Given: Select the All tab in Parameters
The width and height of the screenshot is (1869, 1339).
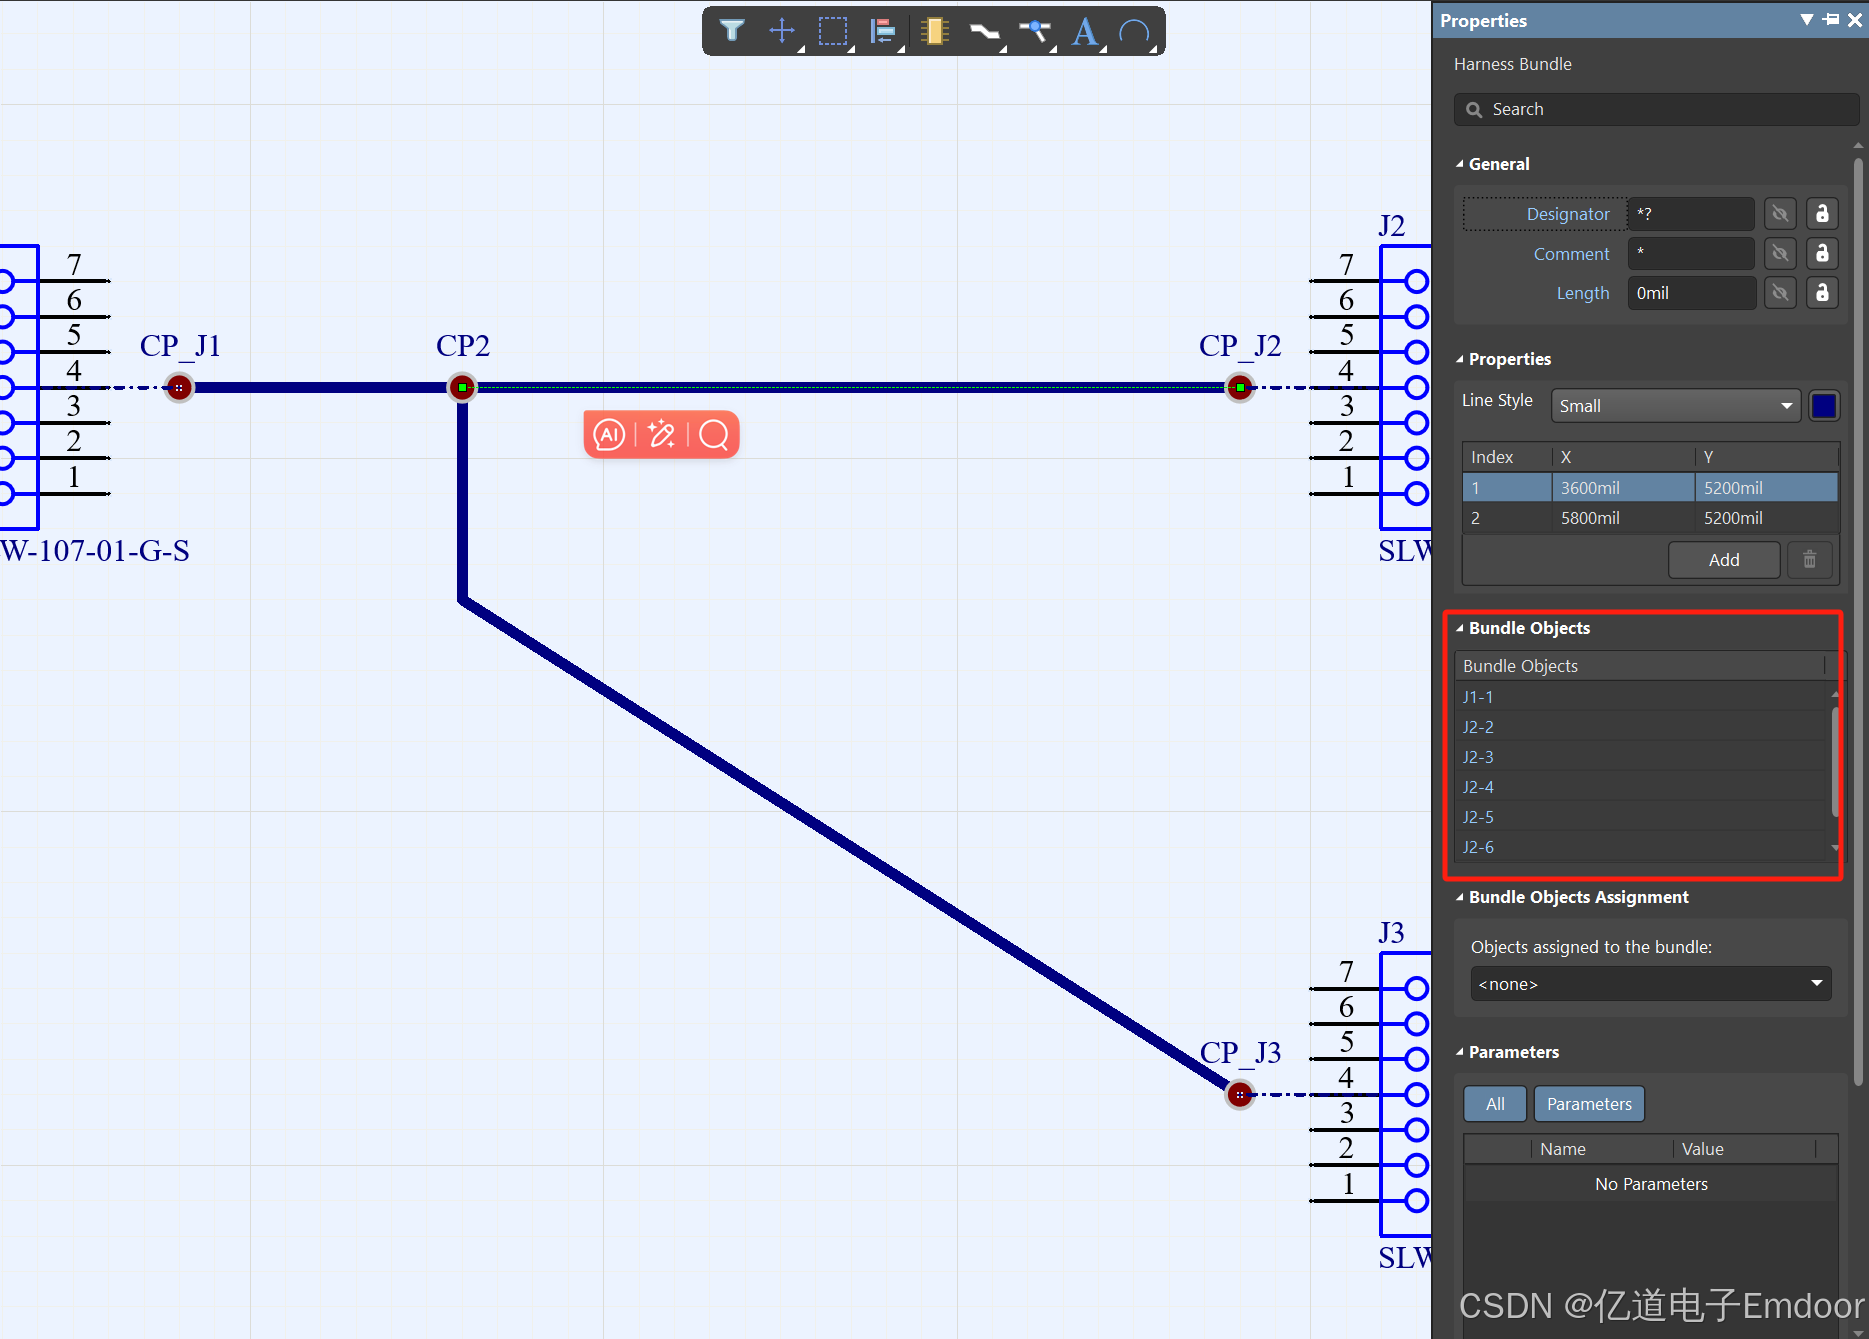Looking at the screenshot, I should click(x=1494, y=1103).
